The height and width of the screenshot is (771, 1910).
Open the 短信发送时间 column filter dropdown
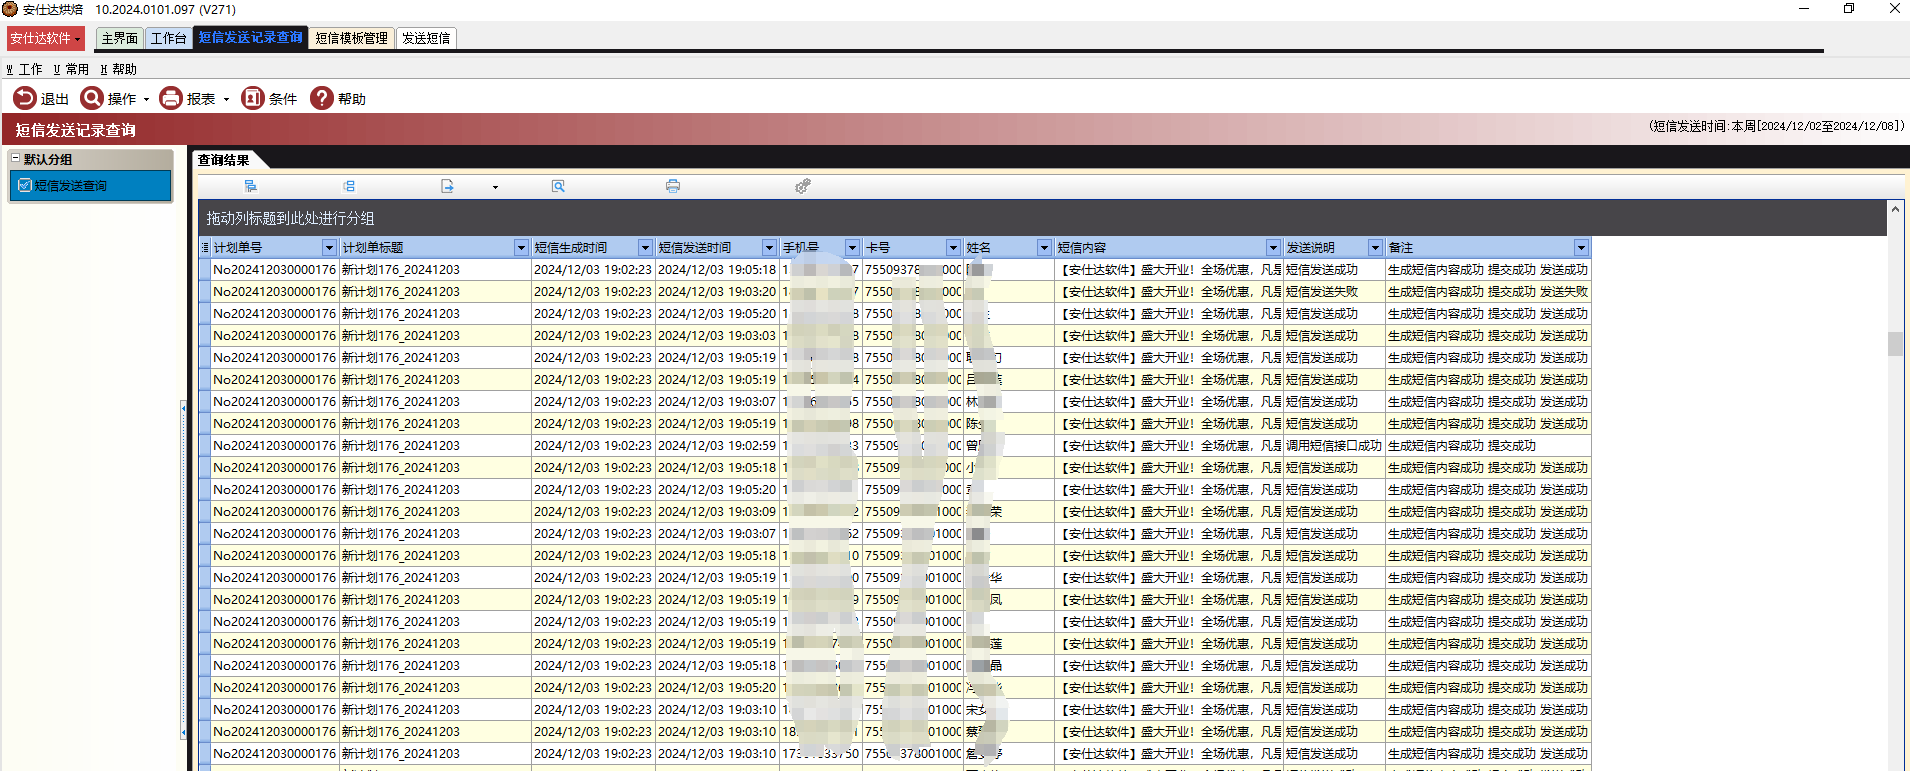pos(769,247)
